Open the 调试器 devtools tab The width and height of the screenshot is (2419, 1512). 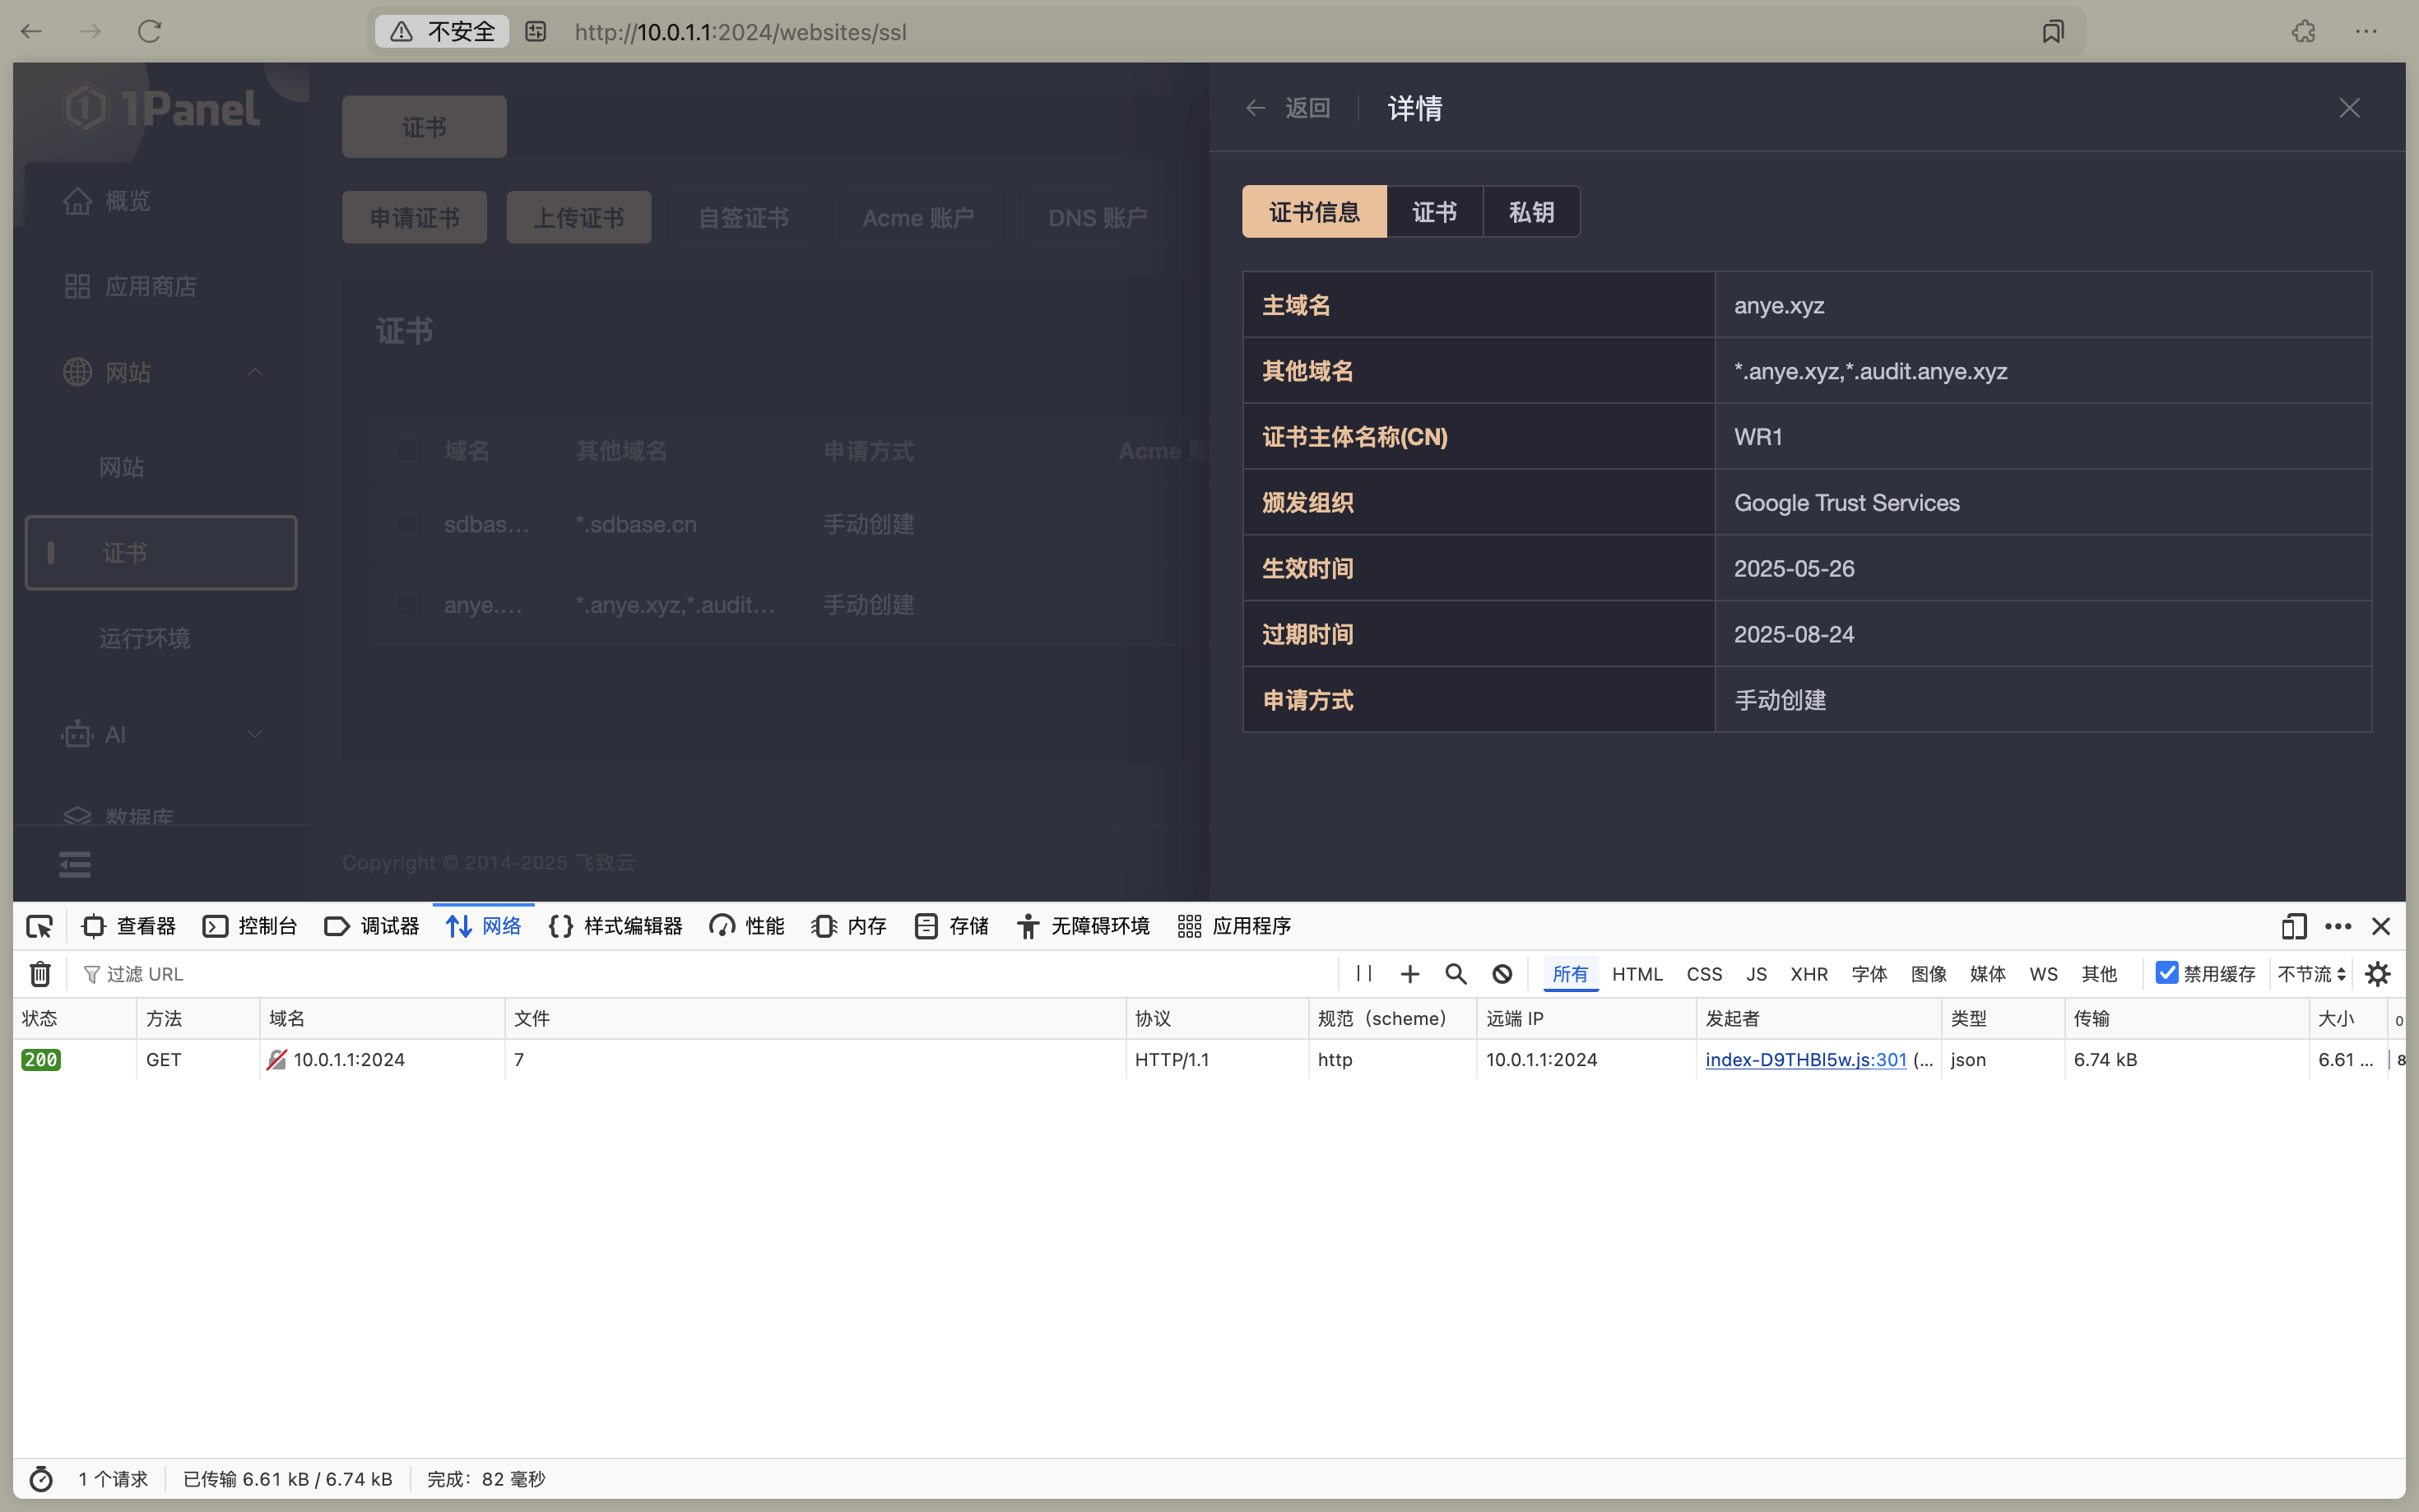pyautogui.click(x=372, y=926)
